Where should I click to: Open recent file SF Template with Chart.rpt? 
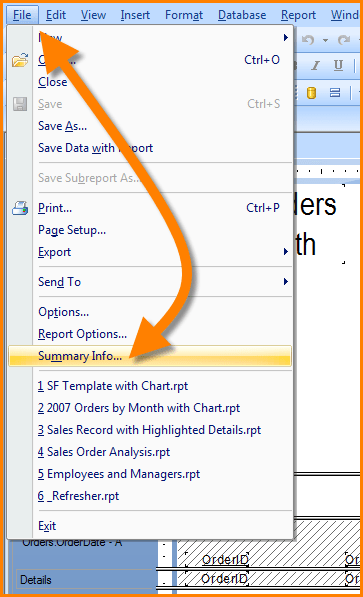click(x=113, y=386)
